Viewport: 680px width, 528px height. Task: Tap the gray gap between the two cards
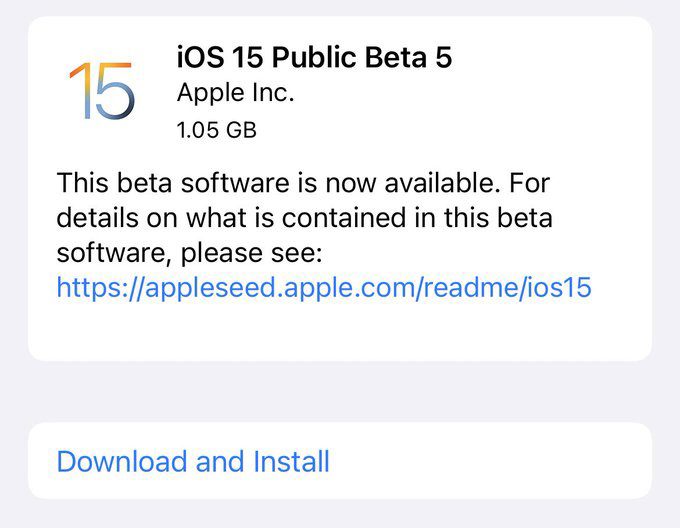click(340, 392)
